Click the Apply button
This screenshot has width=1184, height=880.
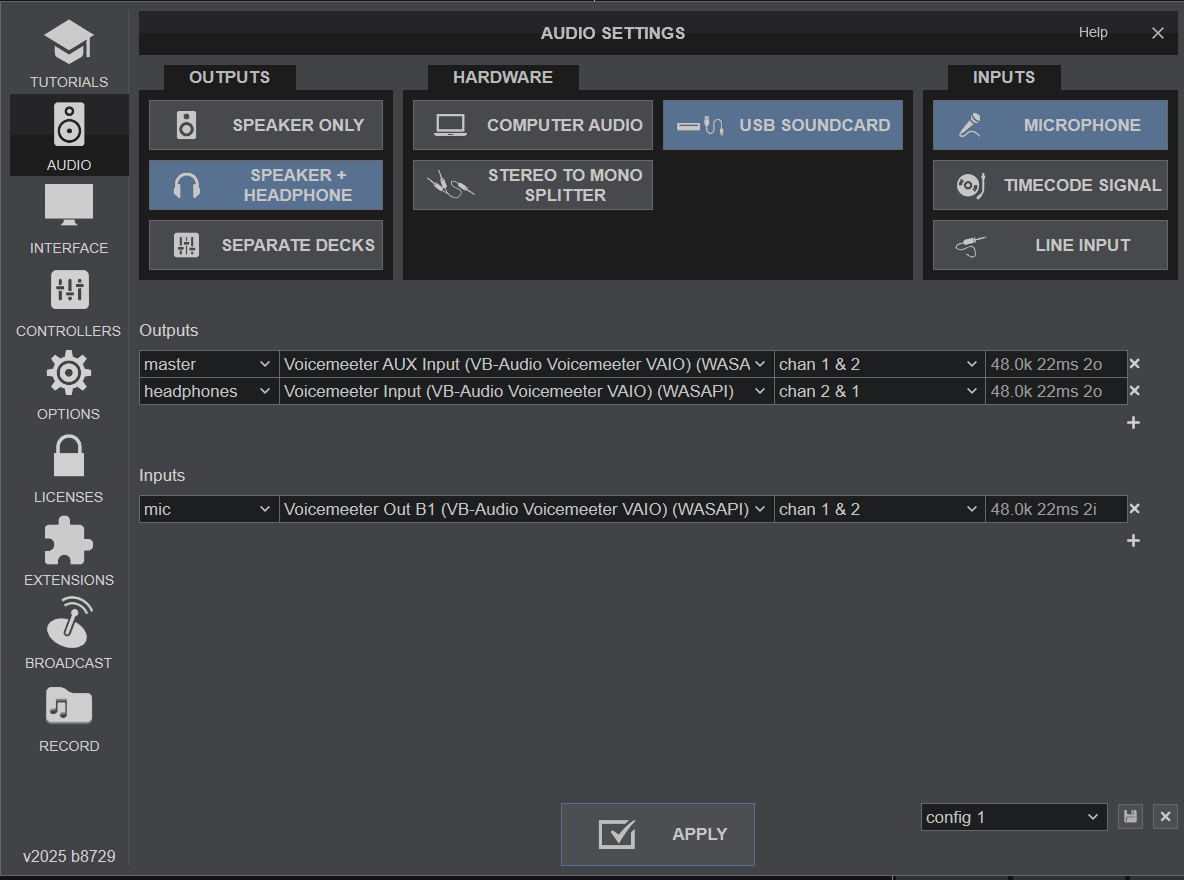(x=658, y=834)
